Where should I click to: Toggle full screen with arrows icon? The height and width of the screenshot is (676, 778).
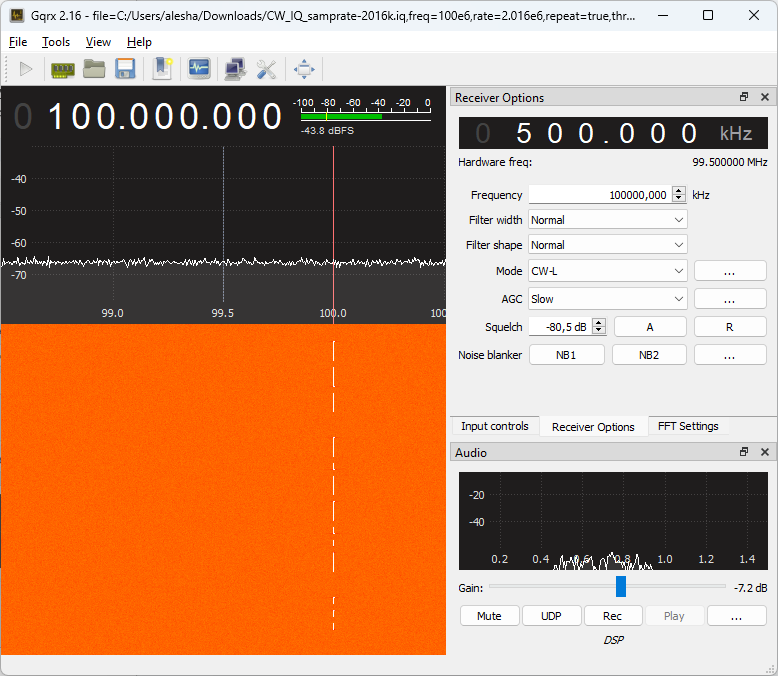click(304, 69)
